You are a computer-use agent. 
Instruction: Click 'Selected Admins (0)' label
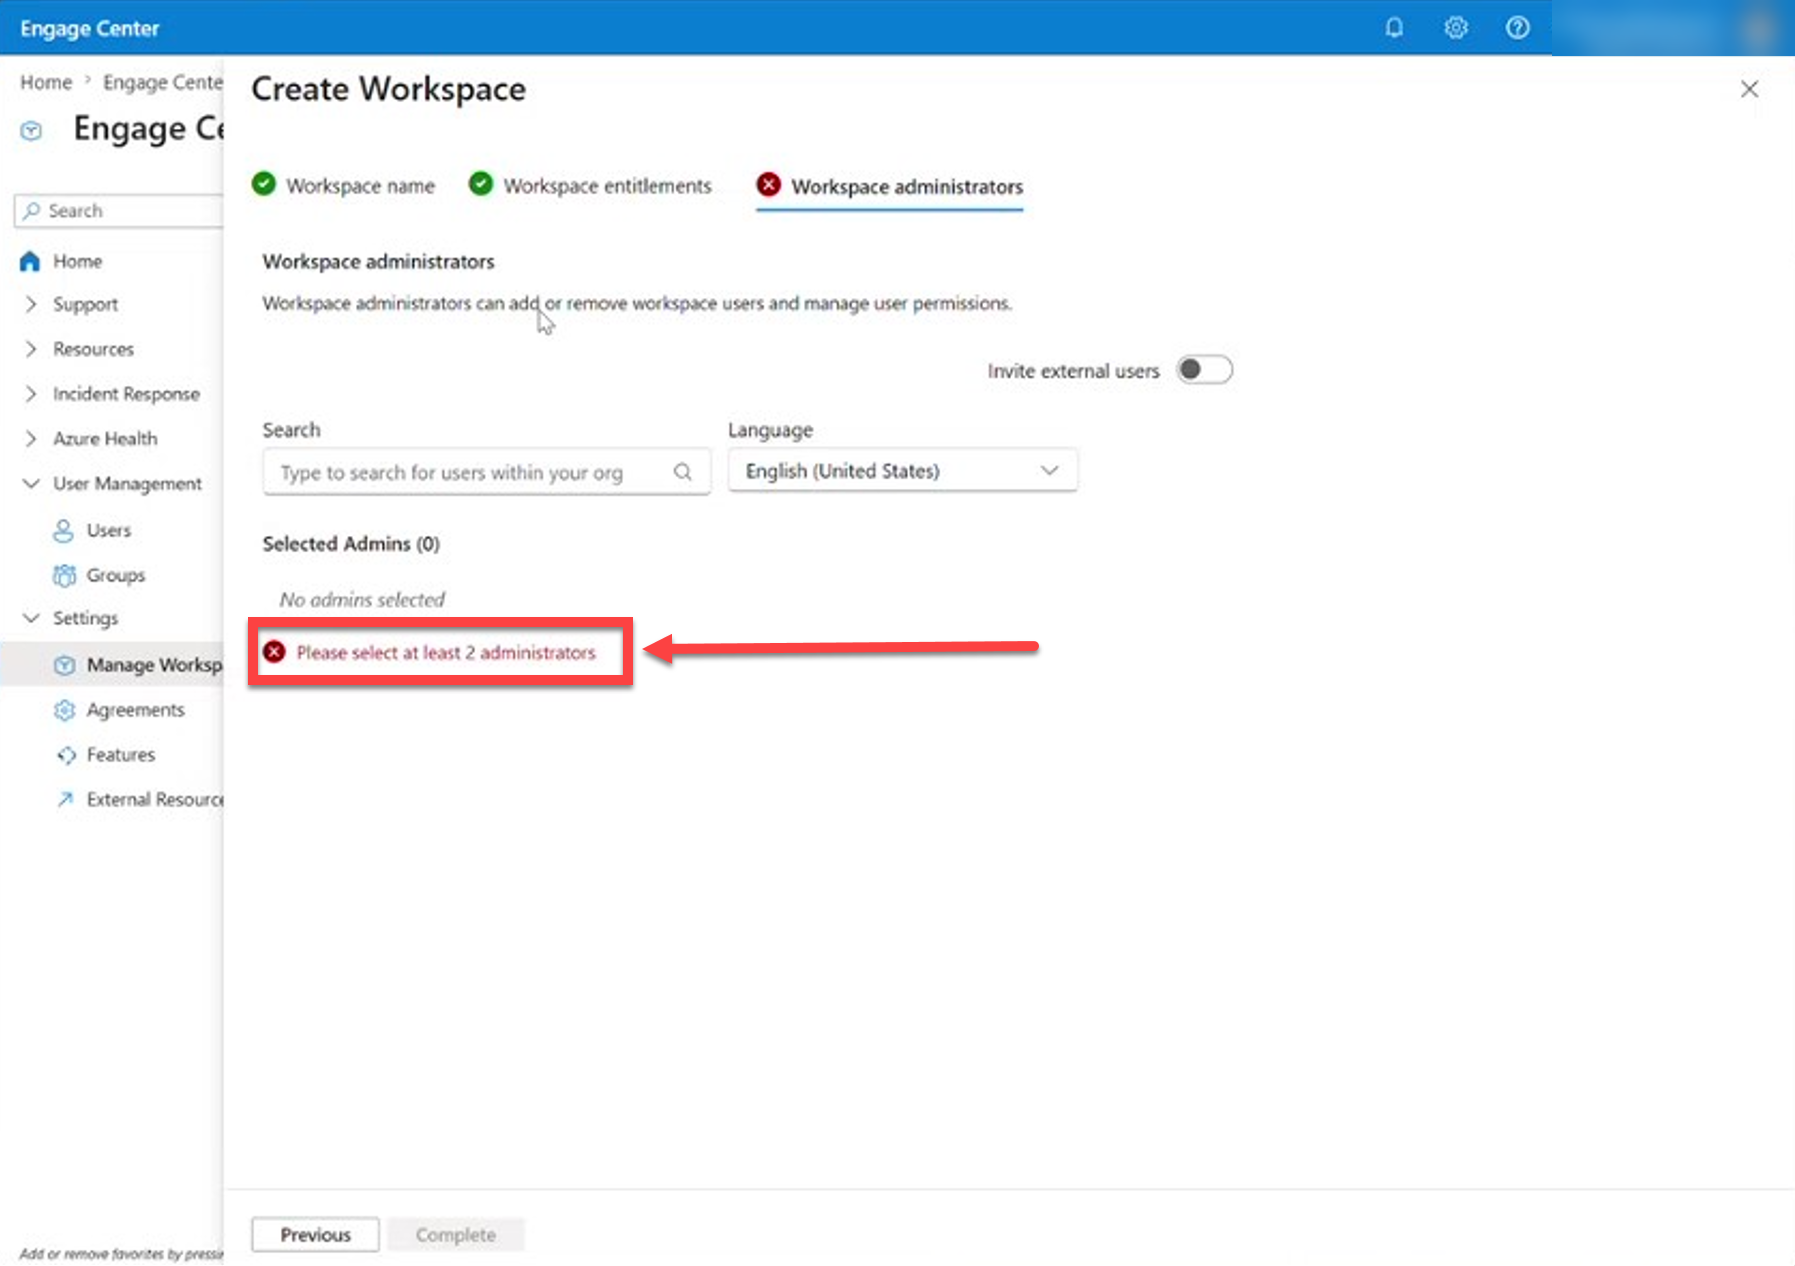click(x=351, y=544)
